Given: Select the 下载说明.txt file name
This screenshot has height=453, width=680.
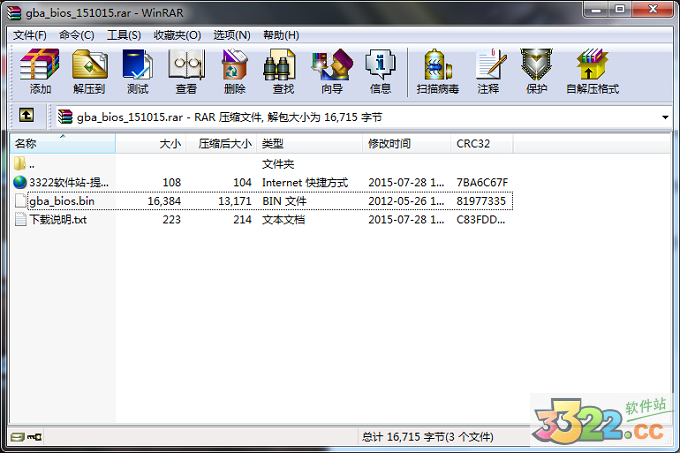Looking at the screenshot, I should tap(58, 220).
